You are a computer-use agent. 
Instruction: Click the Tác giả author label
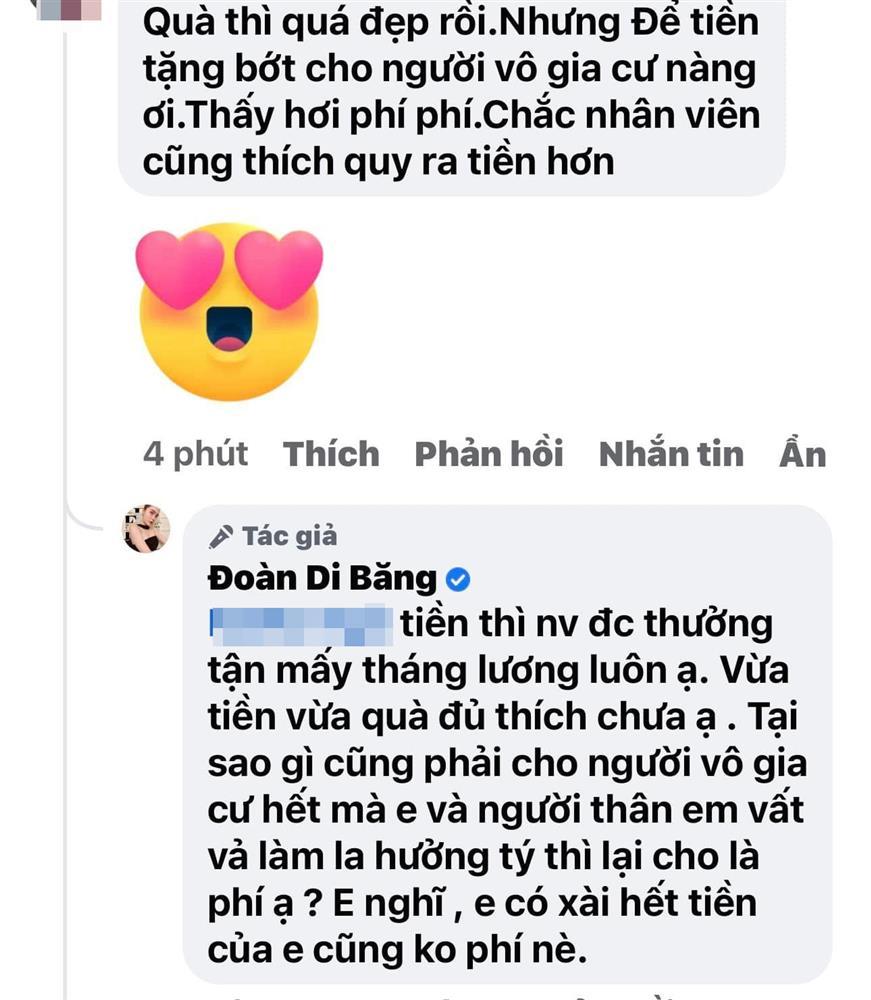pyautogui.click(x=289, y=536)
